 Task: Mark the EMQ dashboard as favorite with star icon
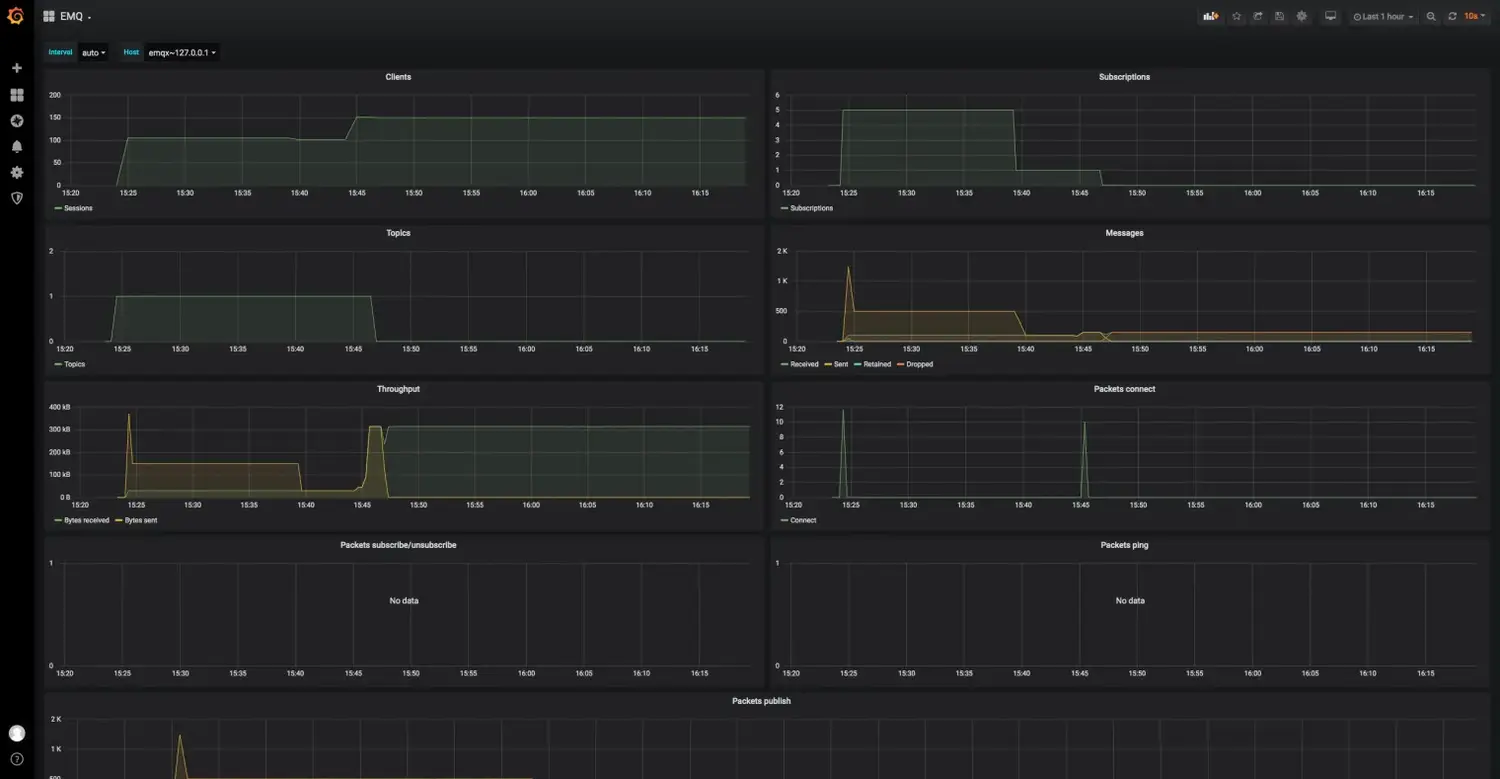(1236, 16)
